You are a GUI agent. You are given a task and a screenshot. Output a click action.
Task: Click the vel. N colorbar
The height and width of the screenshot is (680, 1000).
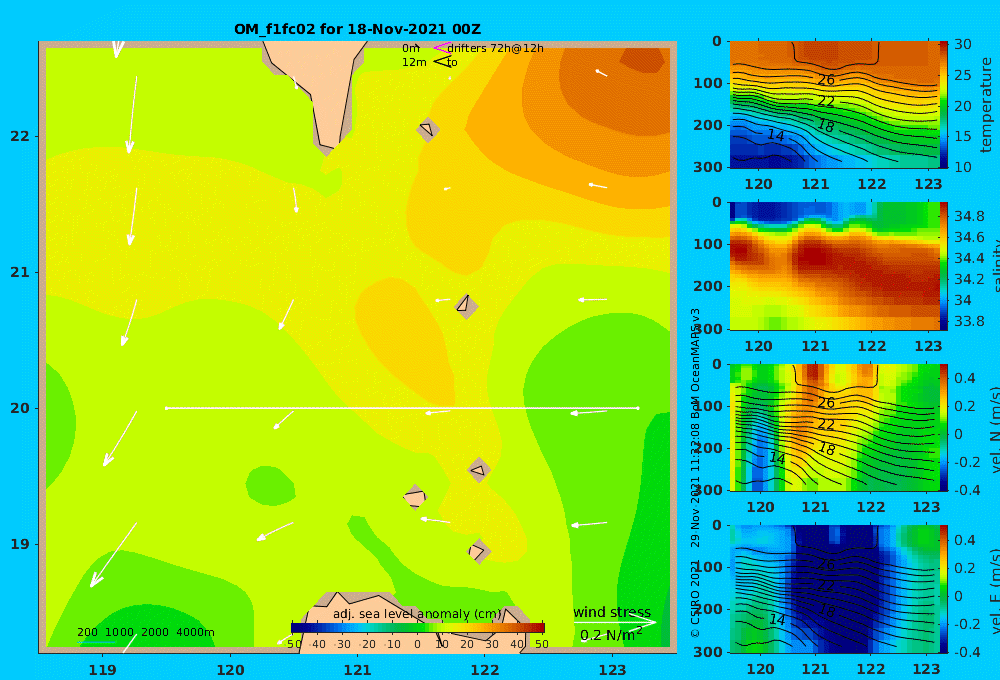(x=943, y=427)
